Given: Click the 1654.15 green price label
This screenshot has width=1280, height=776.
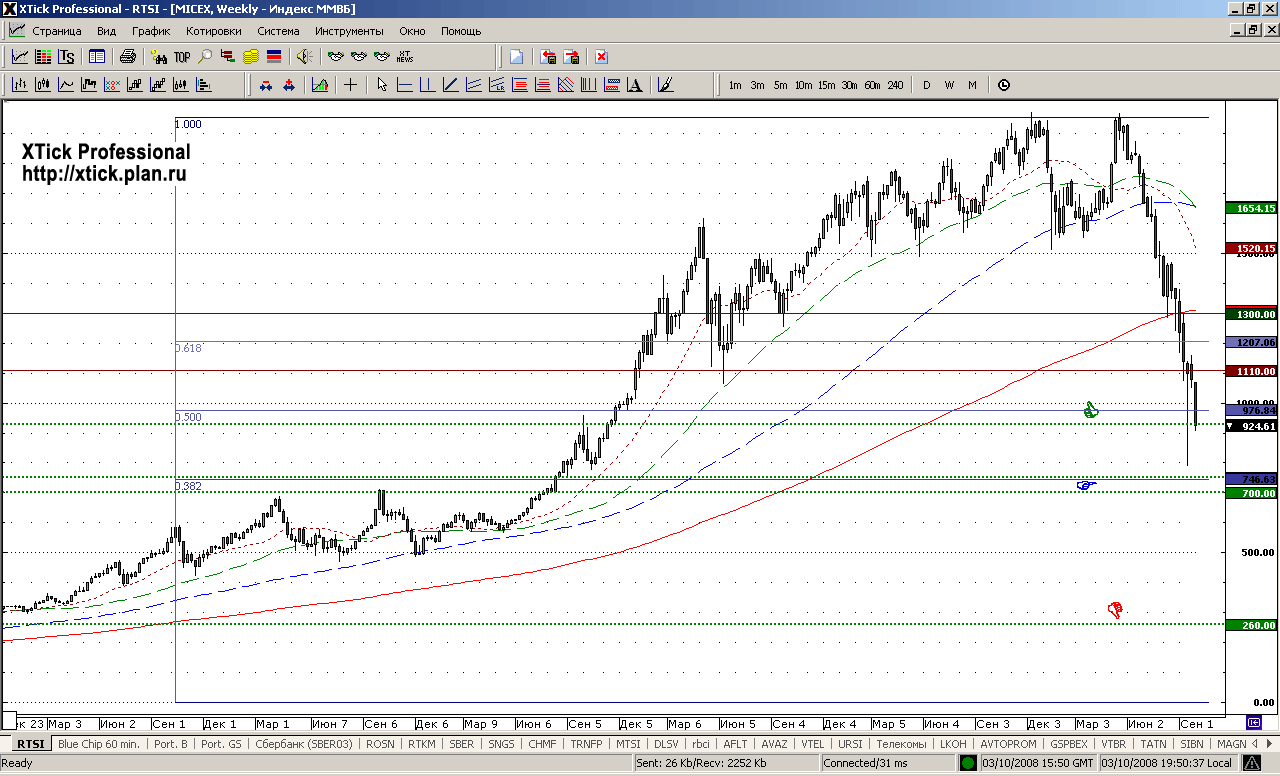Looking at the screenshot, I should [1251, 208].
